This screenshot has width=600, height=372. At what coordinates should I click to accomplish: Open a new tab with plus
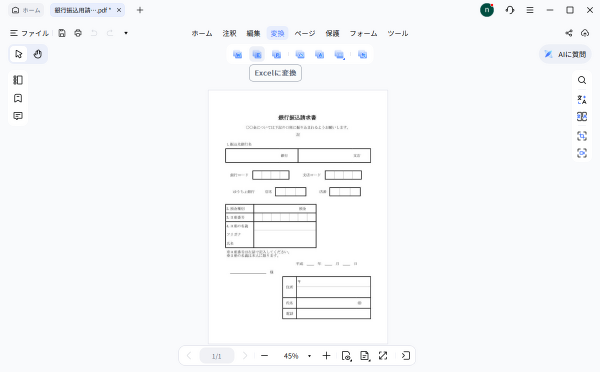(x=140, y=10)
